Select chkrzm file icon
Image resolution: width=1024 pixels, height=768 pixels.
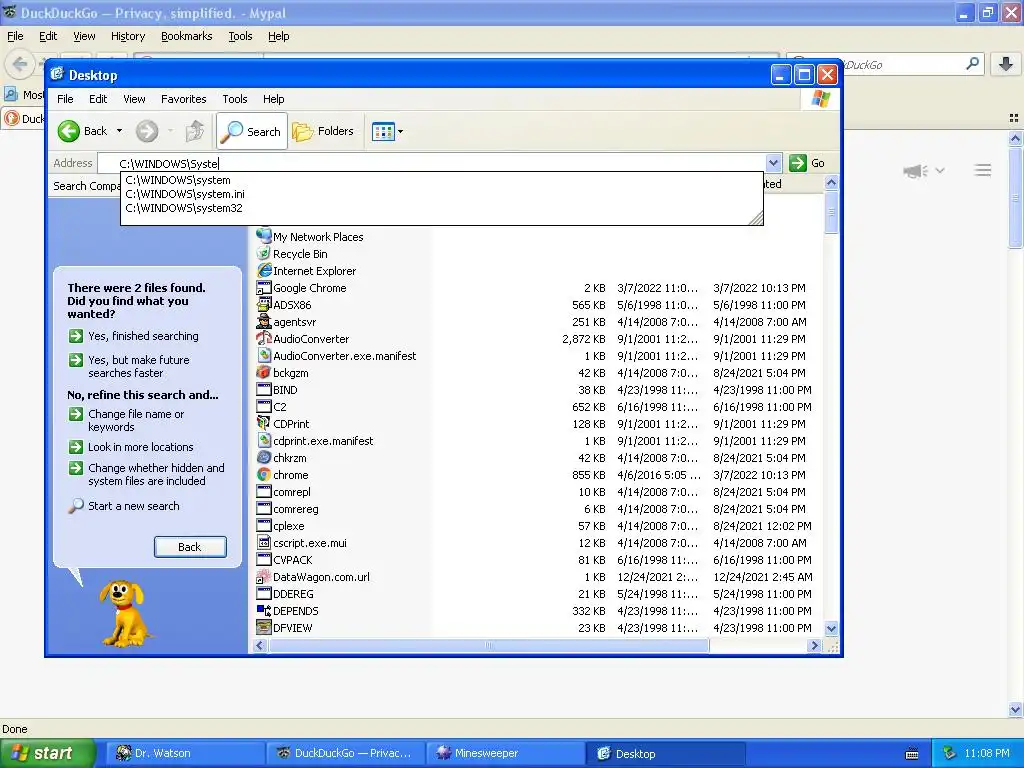coord(263,457)
